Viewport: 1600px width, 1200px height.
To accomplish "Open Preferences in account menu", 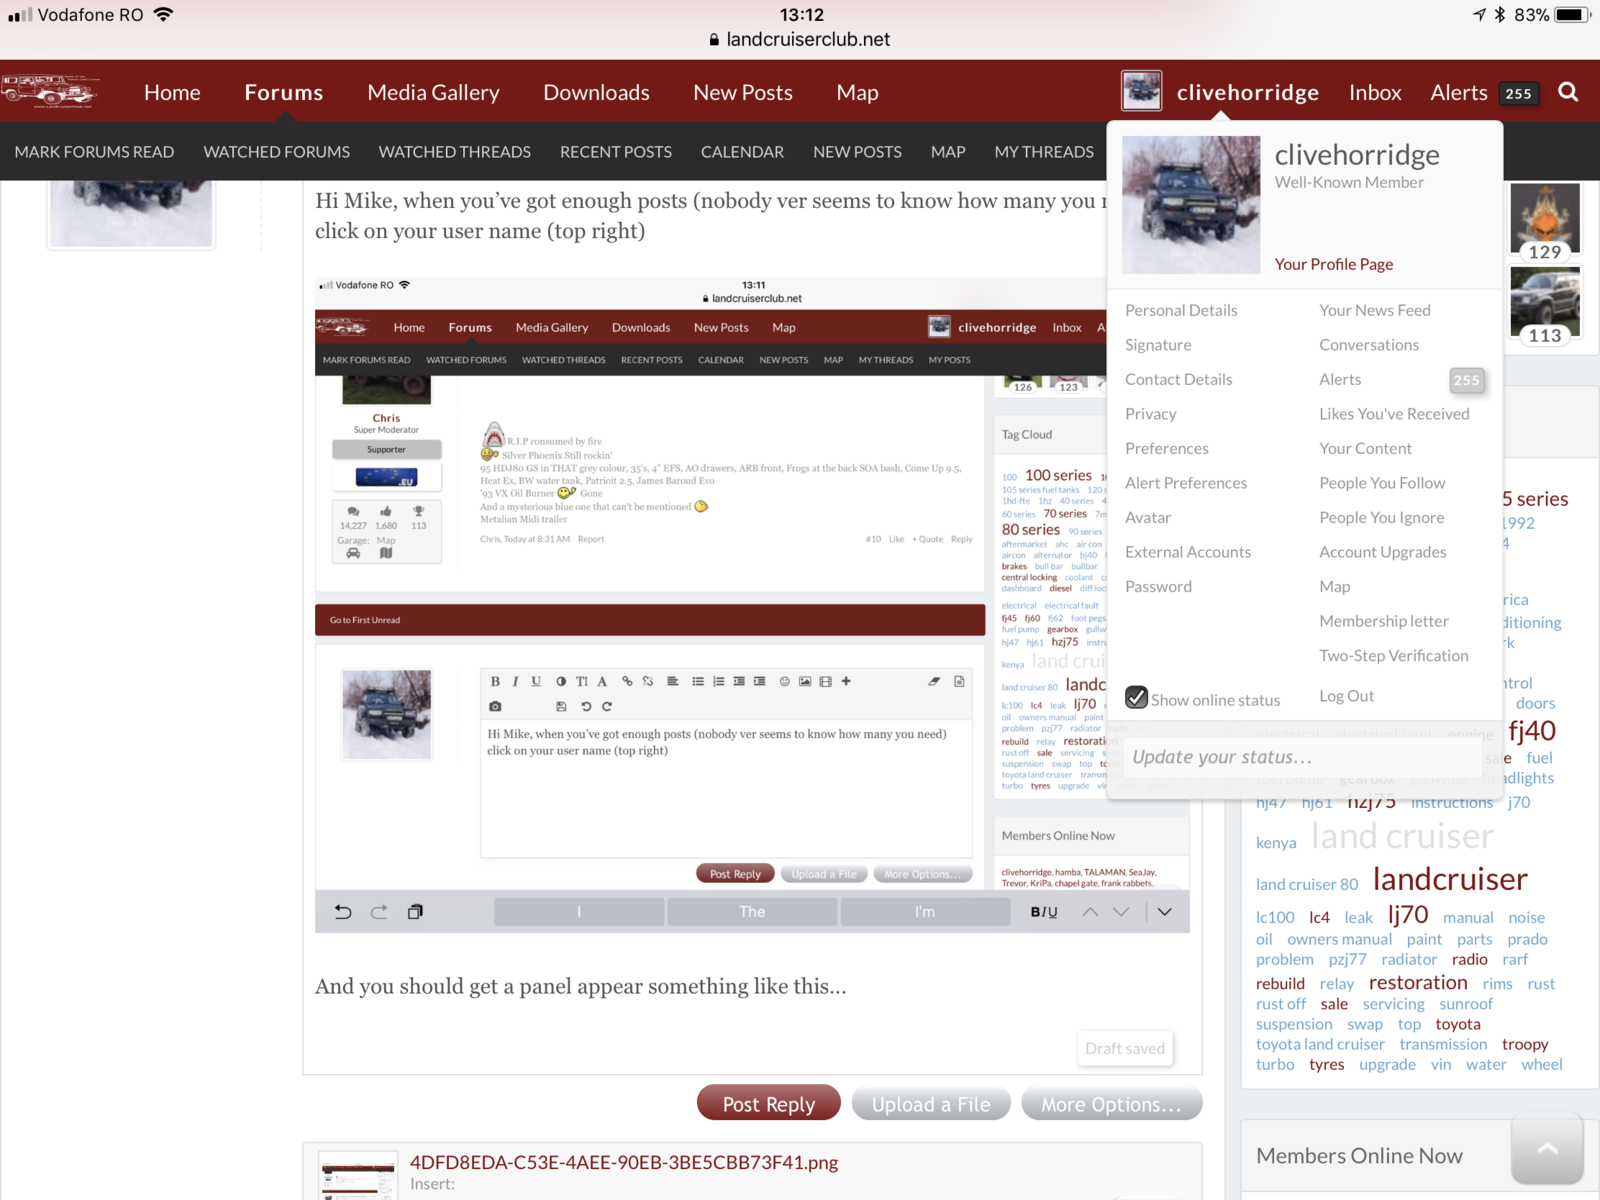I will pyautogui.click(x=1167, y=448).
